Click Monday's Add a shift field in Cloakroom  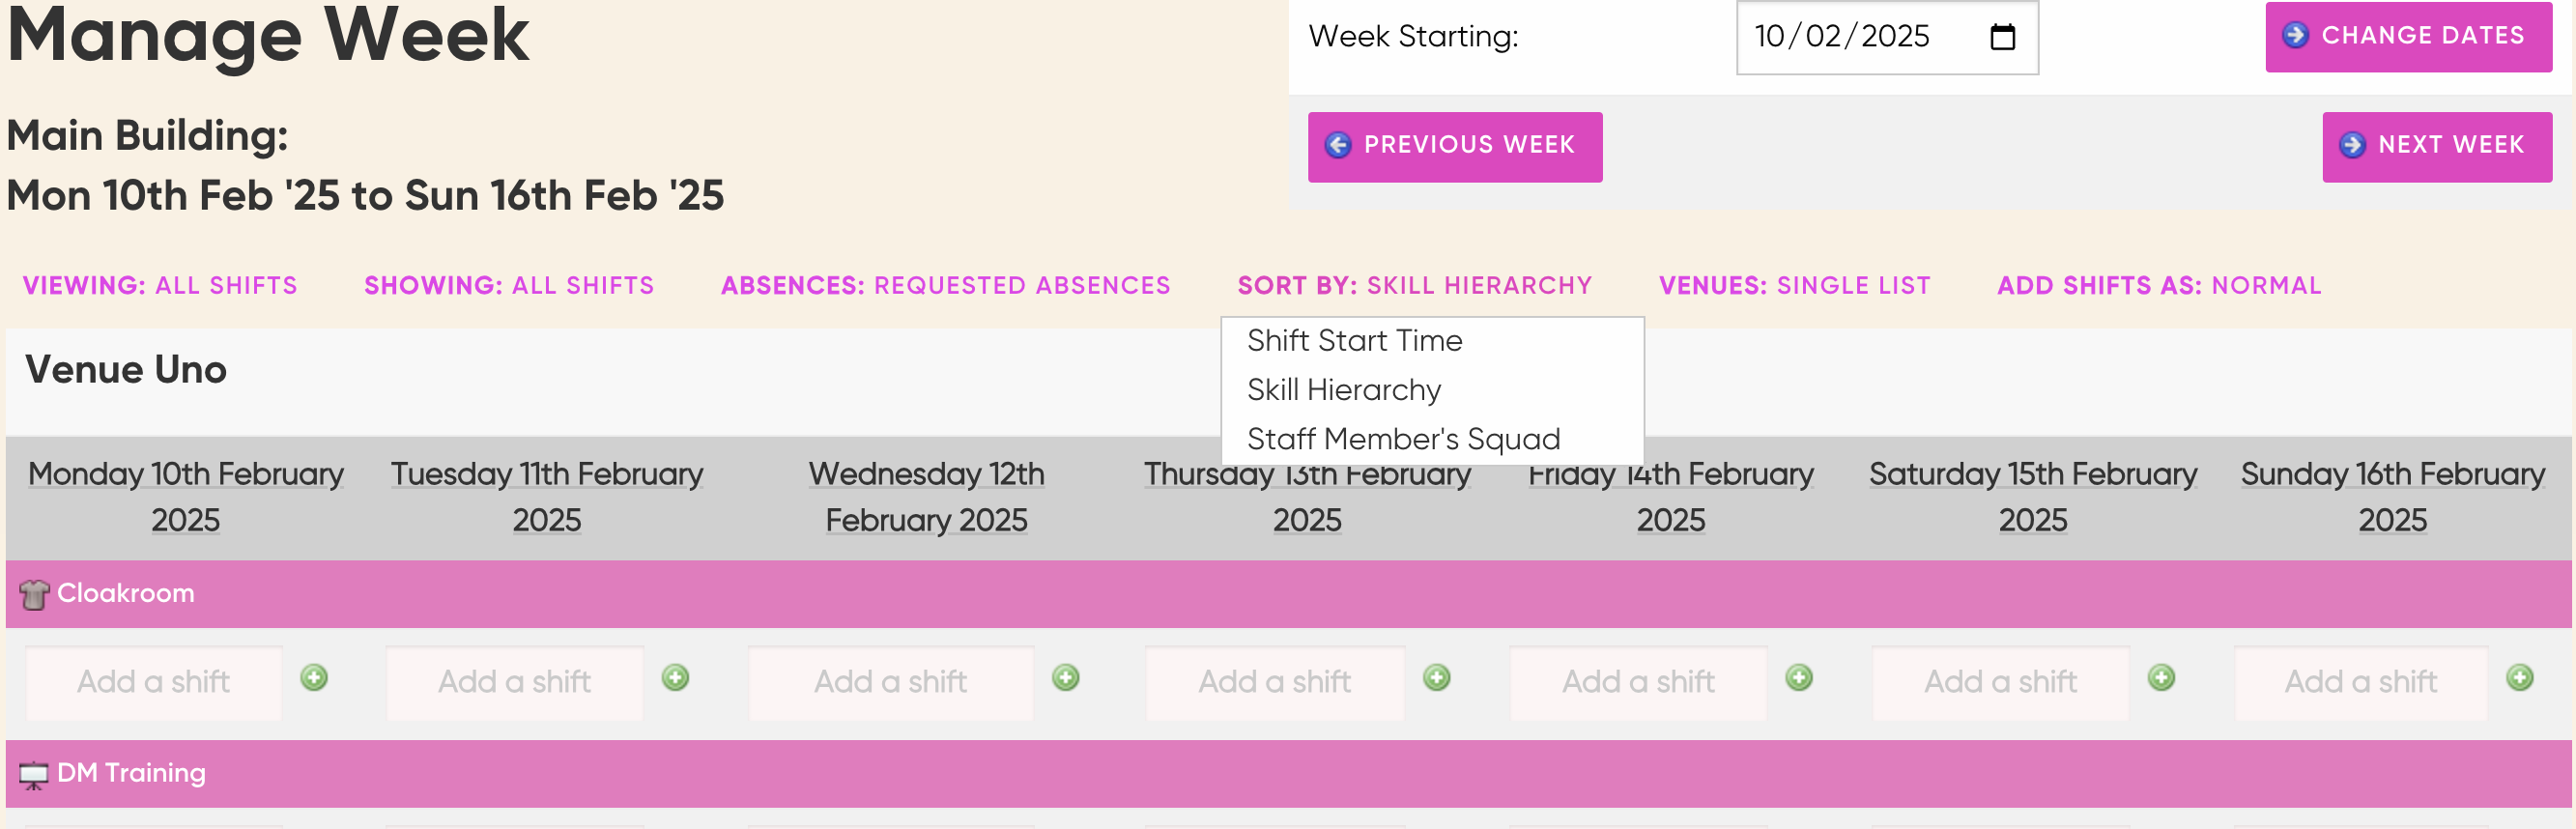click(153, 682)
